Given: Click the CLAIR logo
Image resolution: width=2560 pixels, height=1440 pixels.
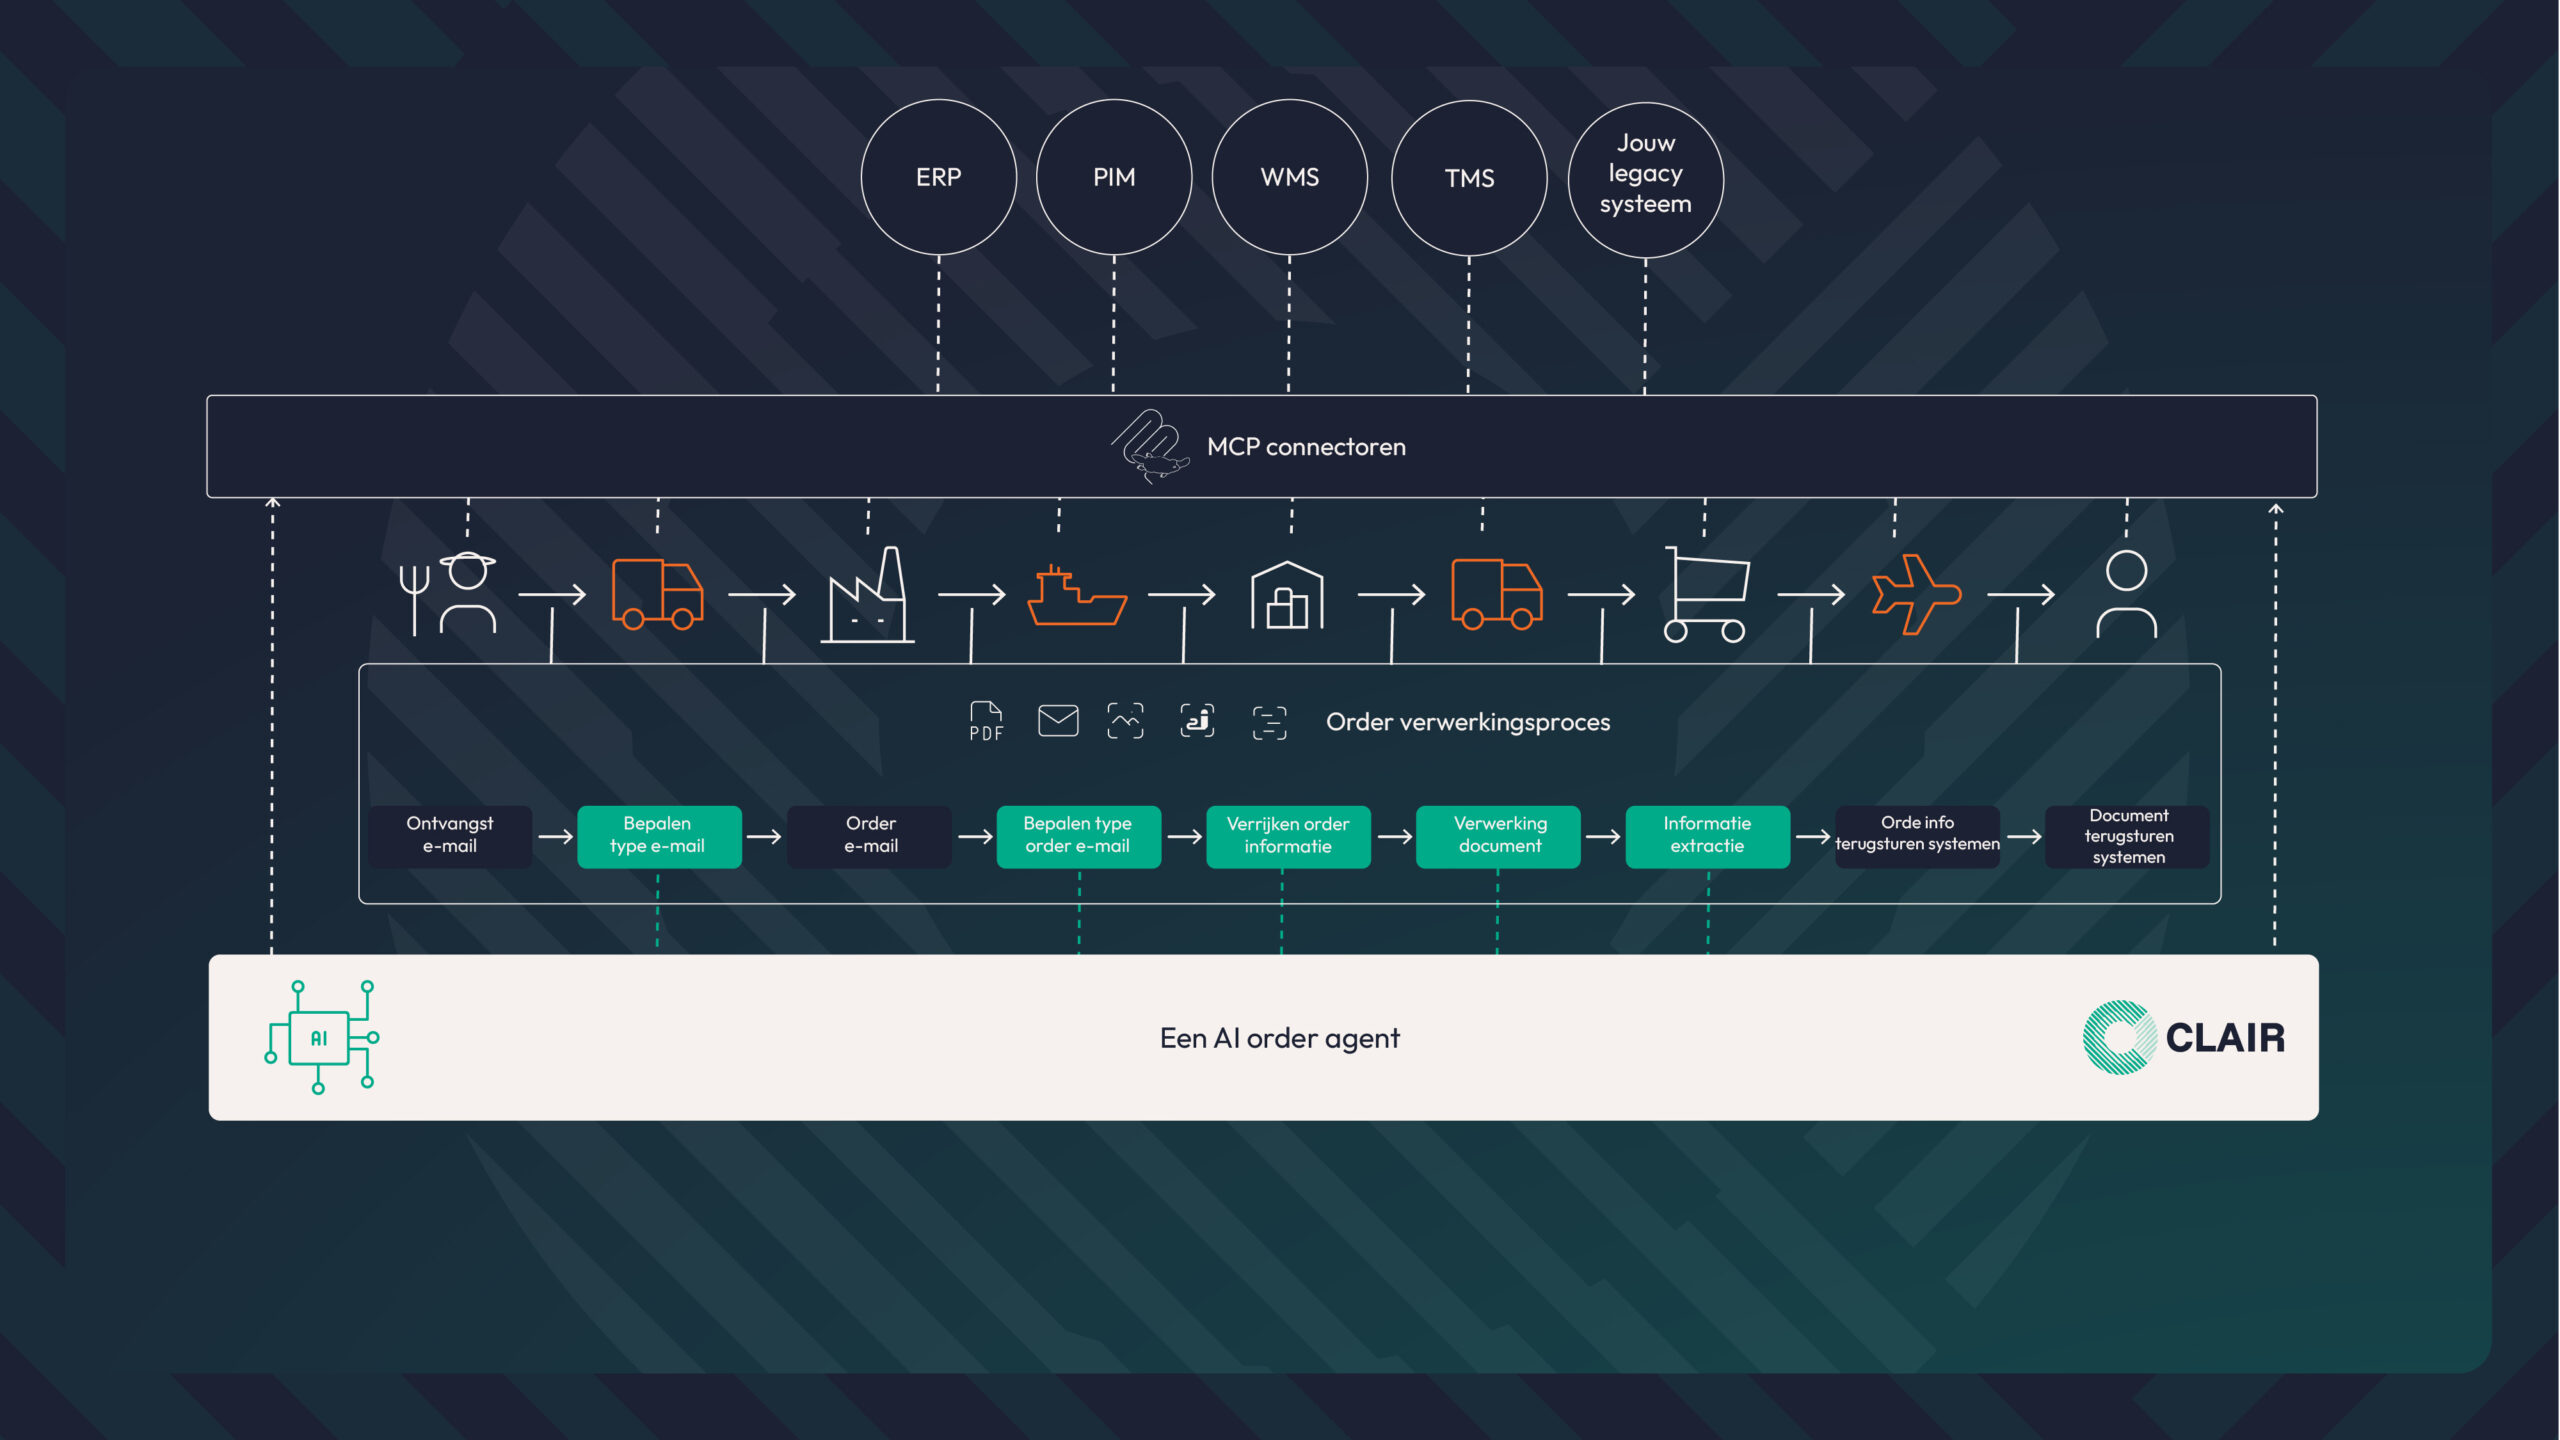Looking at the screenshot, I should point(2183,1037).
